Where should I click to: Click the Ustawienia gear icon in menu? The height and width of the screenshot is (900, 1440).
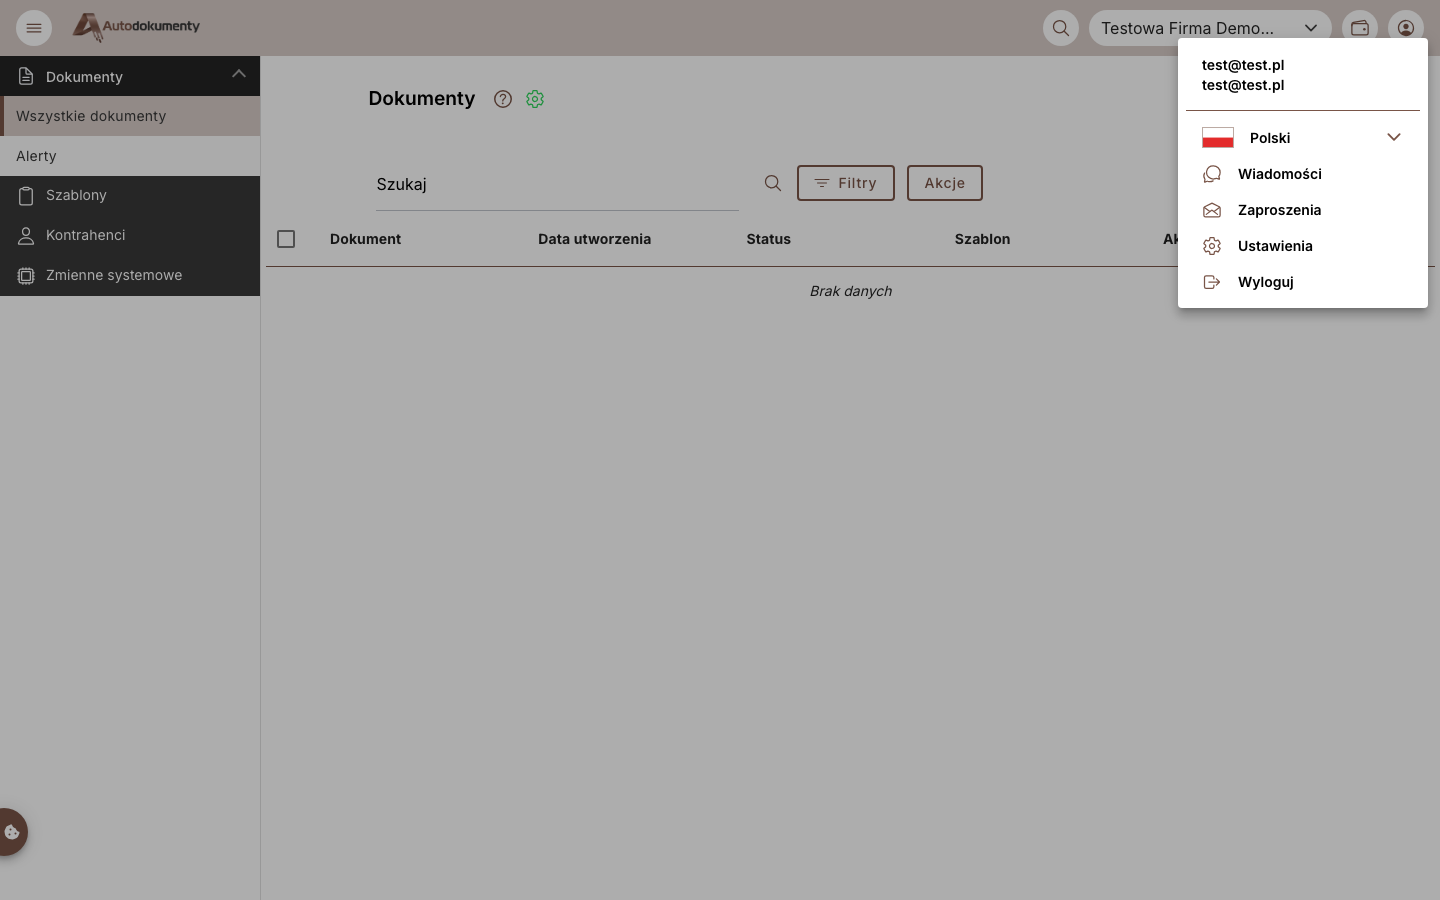[1212, 246]
